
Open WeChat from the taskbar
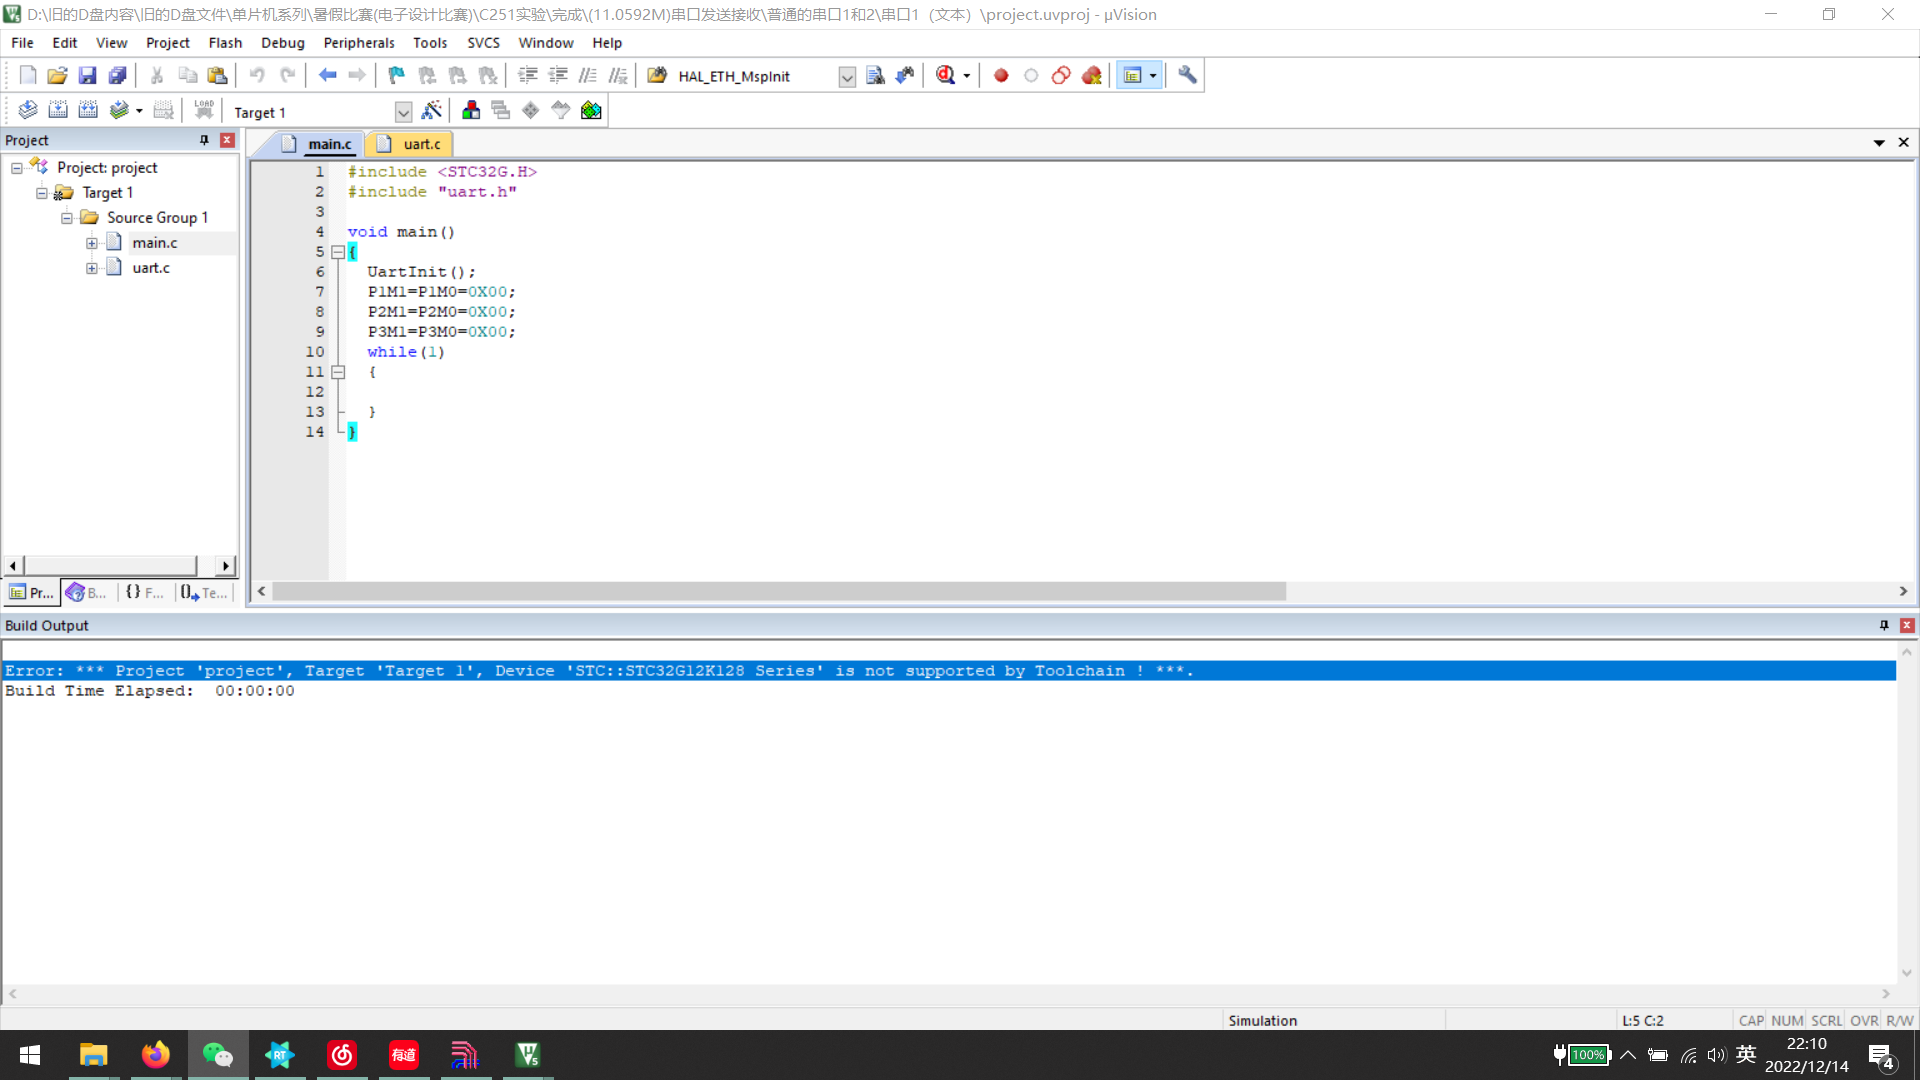[217, 1055]
